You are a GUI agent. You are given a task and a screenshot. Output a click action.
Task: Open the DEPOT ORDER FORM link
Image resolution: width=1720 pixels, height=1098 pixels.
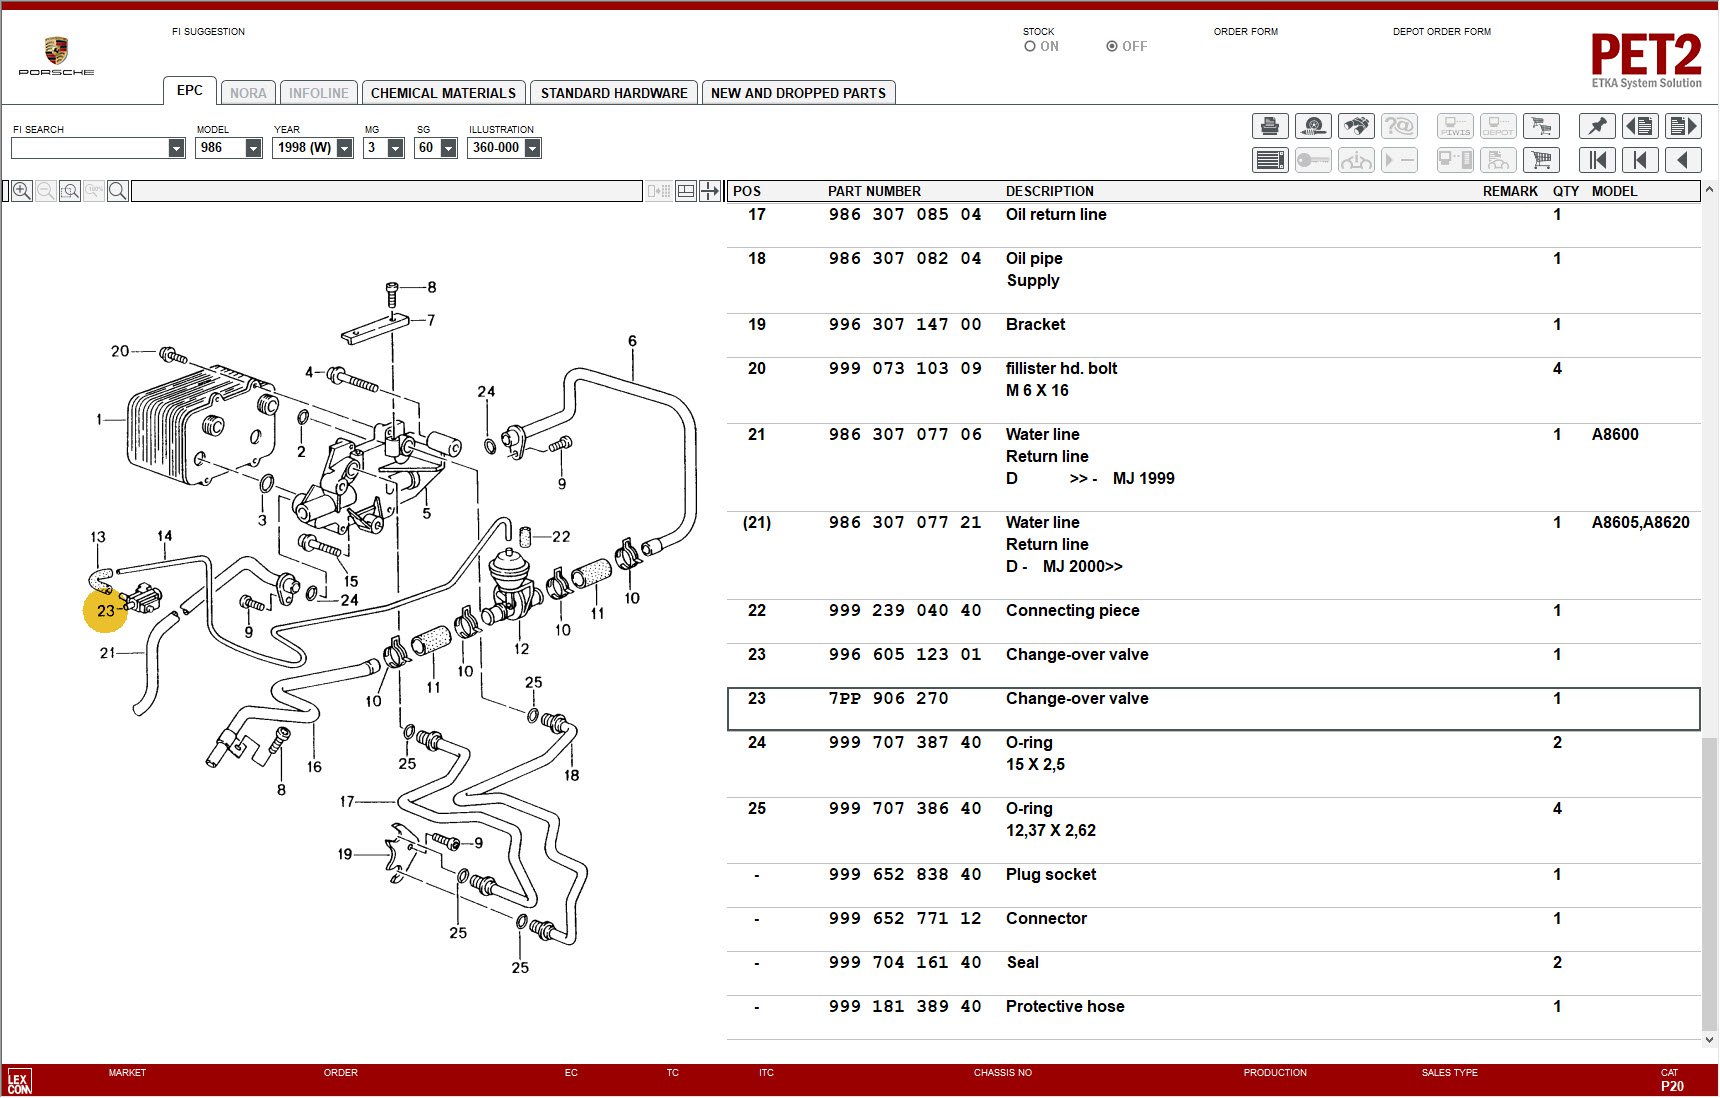pyautogui.click(x=1442, y=32)
